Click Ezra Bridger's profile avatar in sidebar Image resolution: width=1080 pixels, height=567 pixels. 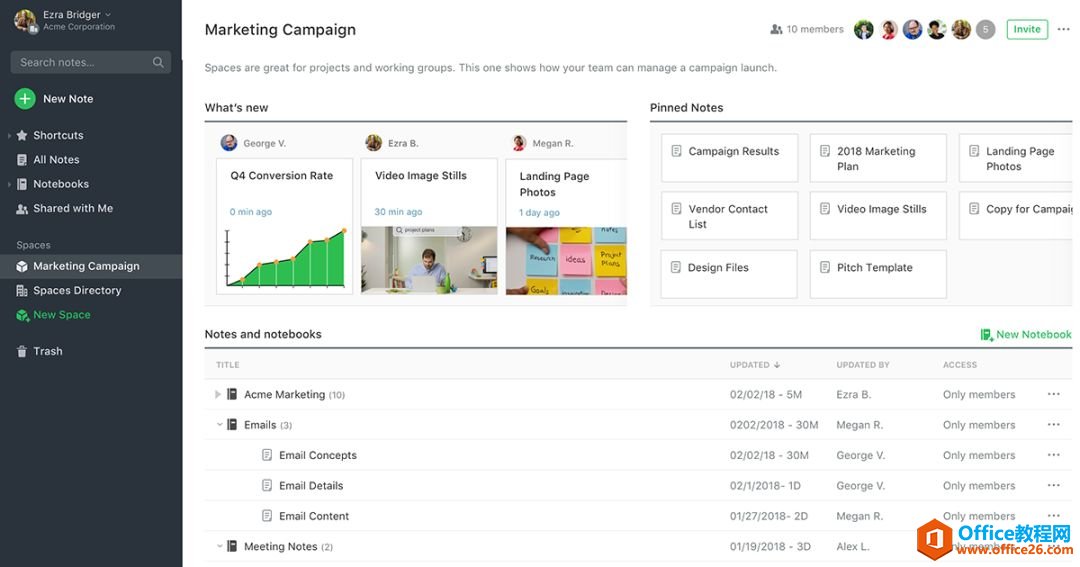click(x=25, y=21)
